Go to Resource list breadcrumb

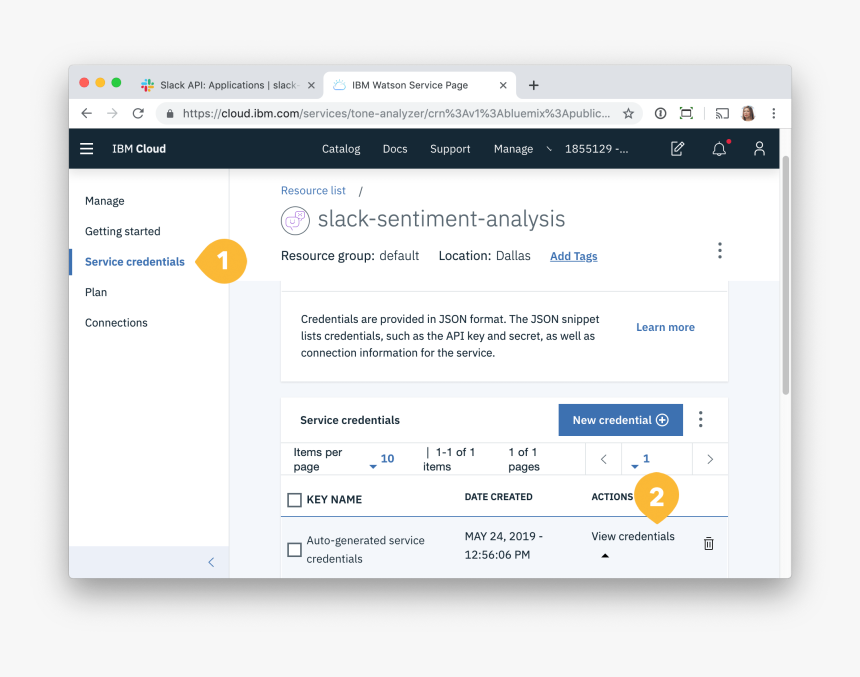pos(313,190)
